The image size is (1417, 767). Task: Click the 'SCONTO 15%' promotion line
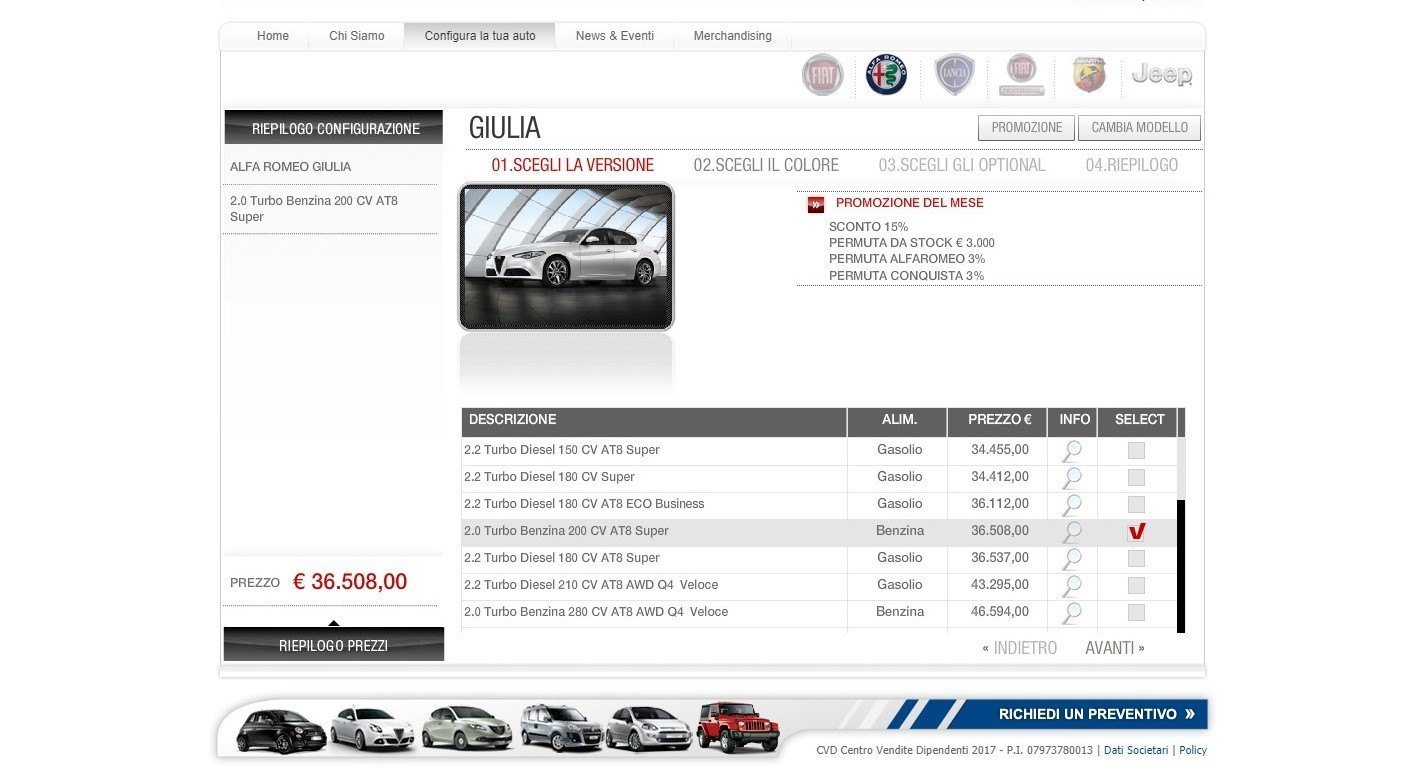pyautogui.click(x=869, y=227)
